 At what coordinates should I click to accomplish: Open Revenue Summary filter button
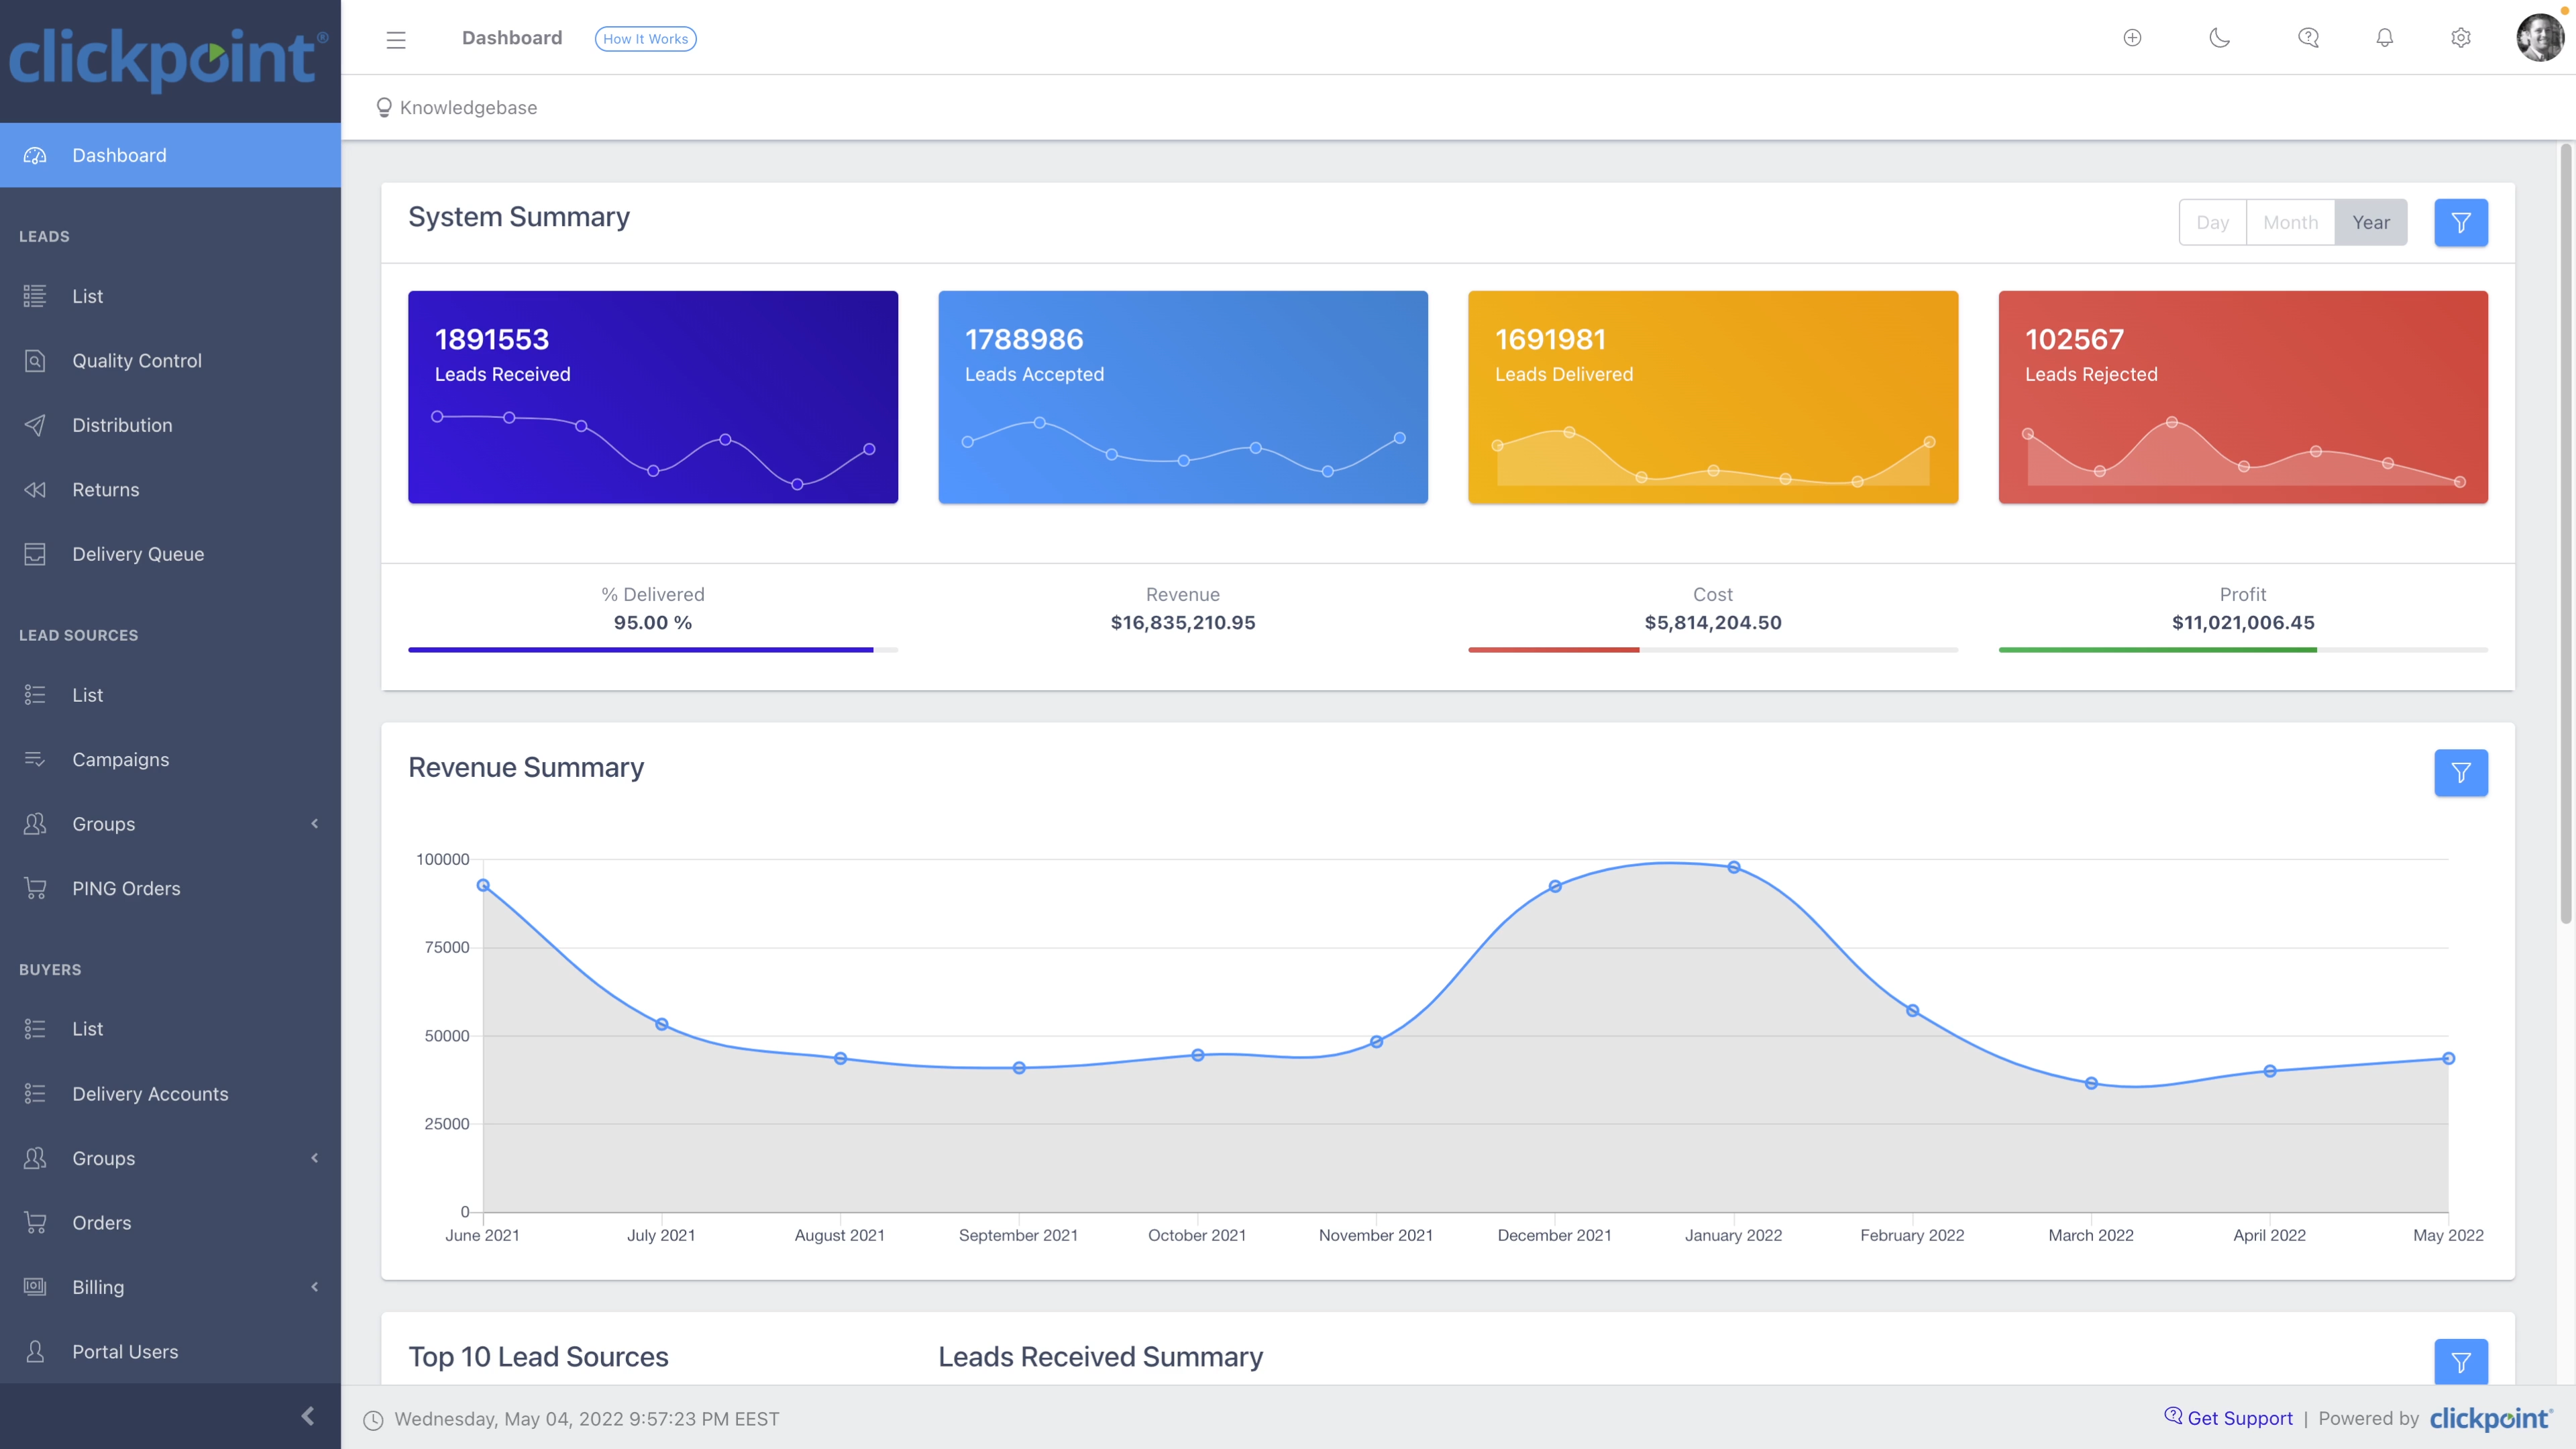point(2461,773)
